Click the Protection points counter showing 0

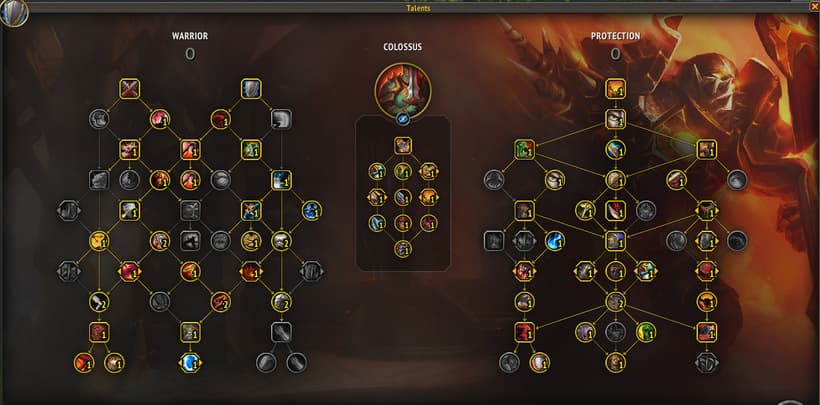[x=616, y=54]
